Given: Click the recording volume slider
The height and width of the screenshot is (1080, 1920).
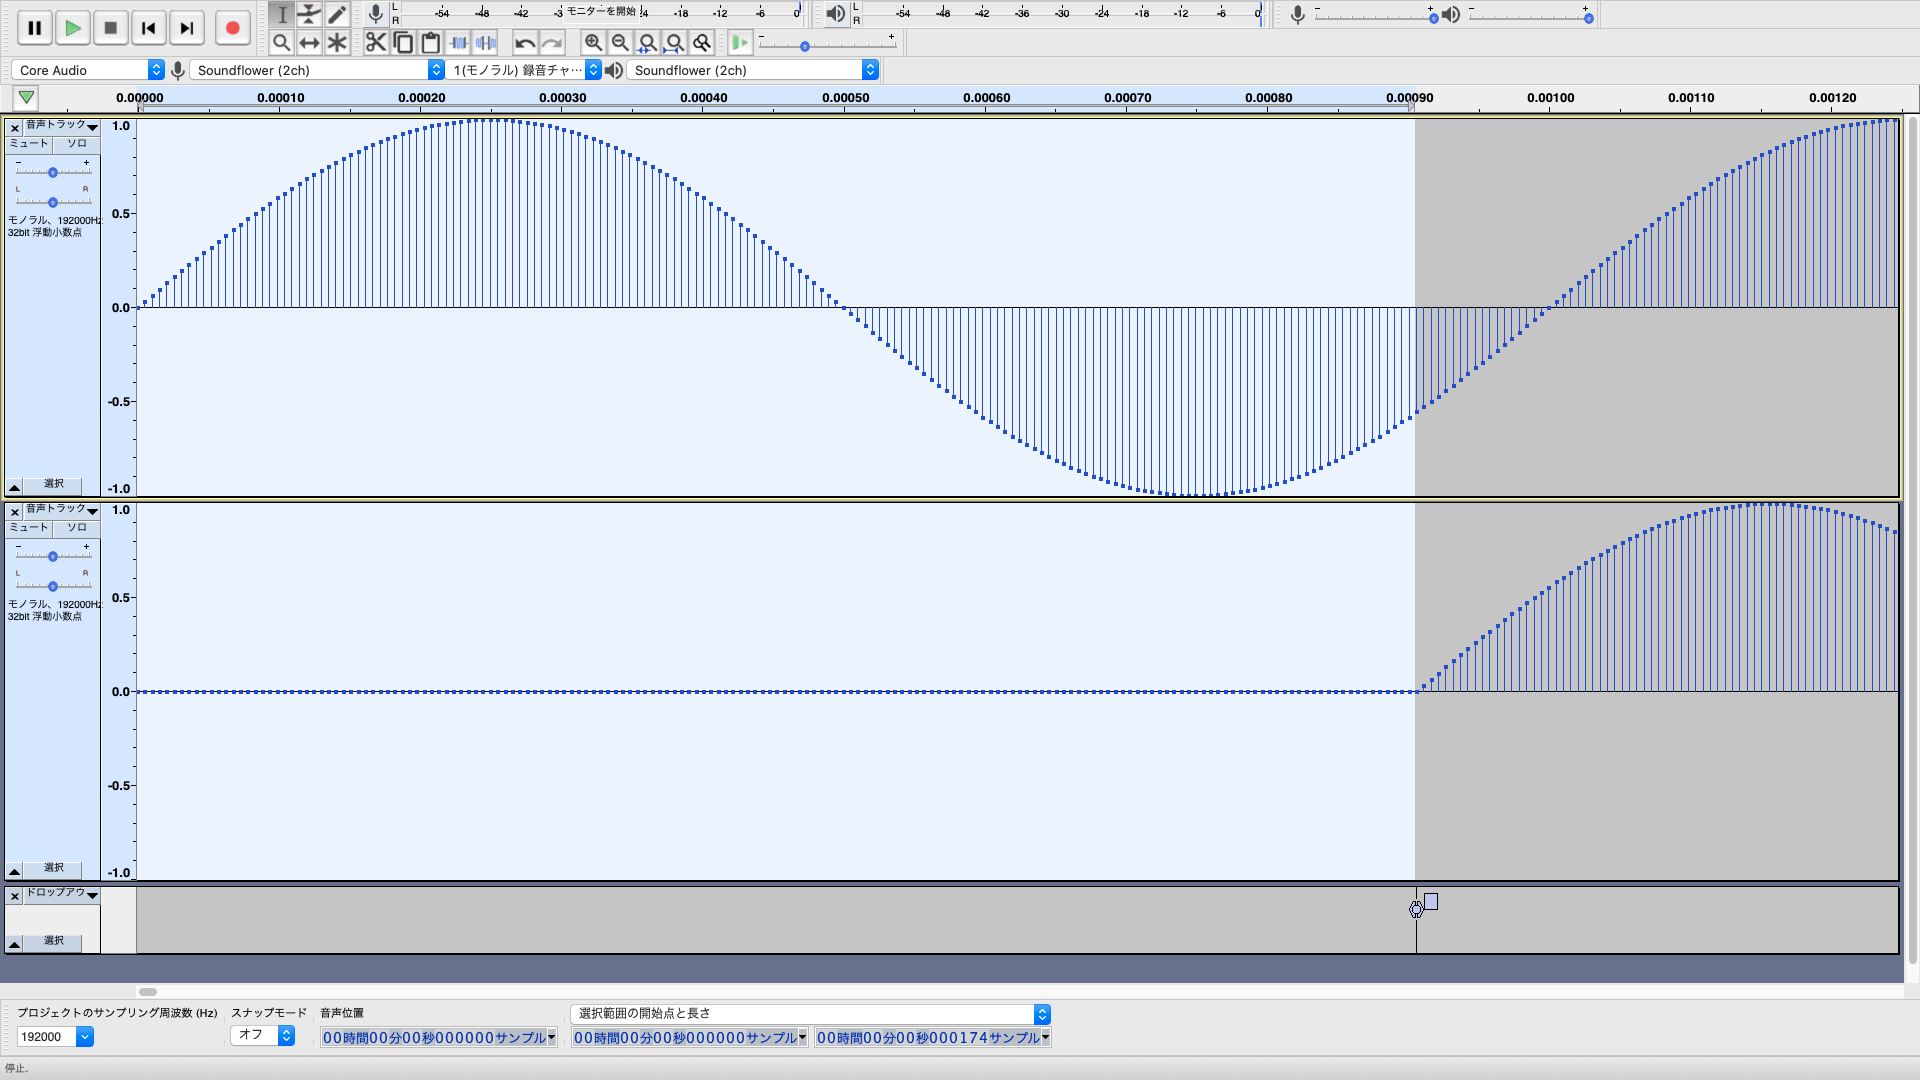Looking at the screenshot, I should click(1376, 18).
